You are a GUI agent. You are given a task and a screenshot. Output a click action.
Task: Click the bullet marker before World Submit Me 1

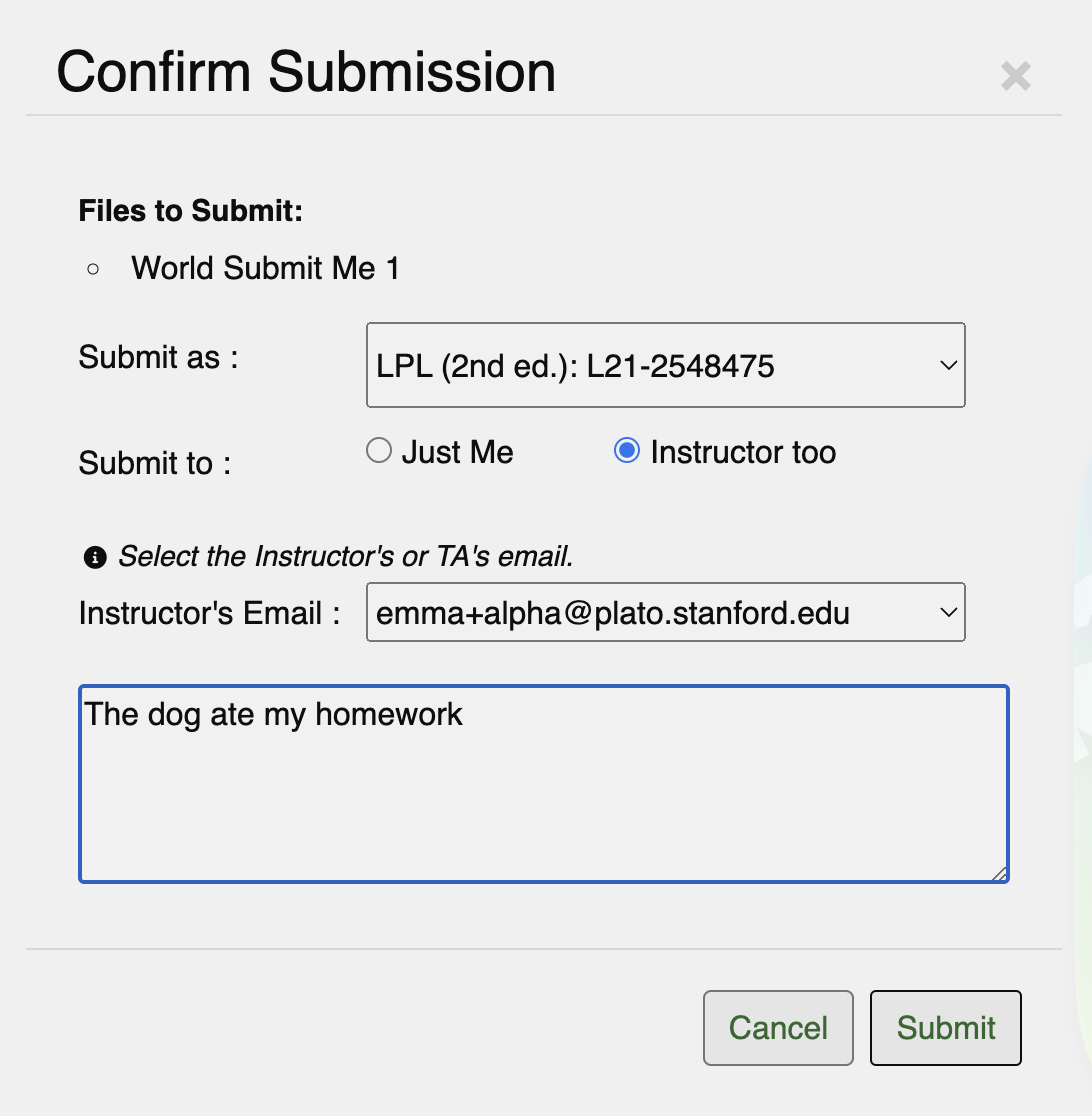pyautogui.click(x=93, y=268)
